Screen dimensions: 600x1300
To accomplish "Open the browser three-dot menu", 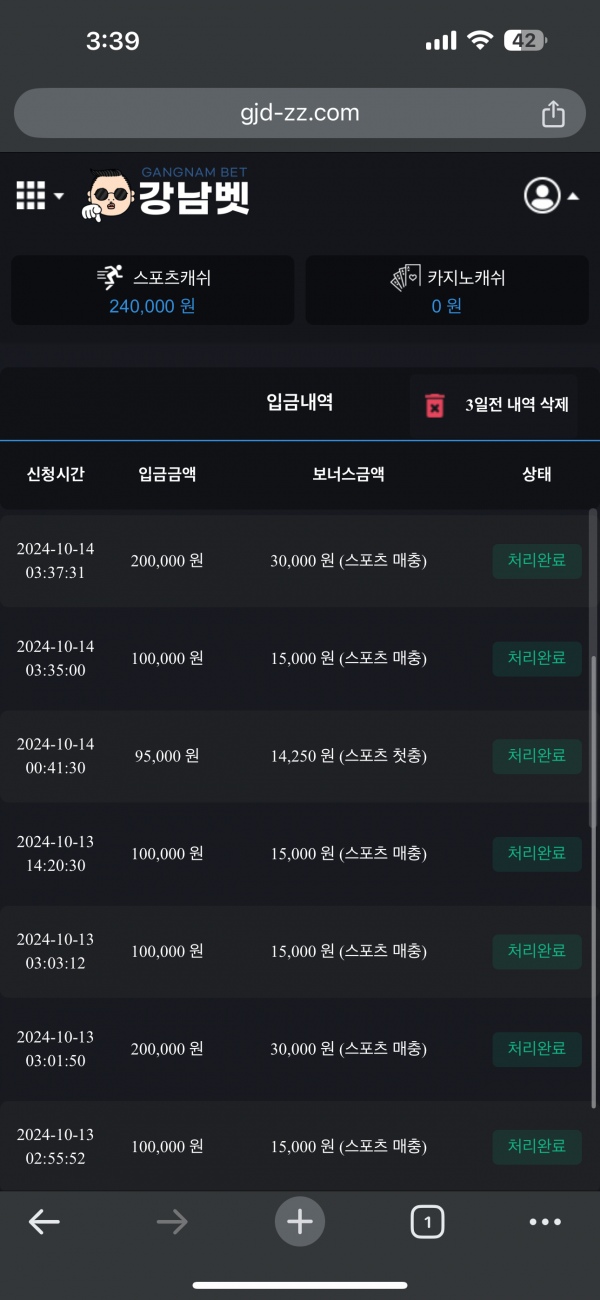I will (x=545, y=1221).
